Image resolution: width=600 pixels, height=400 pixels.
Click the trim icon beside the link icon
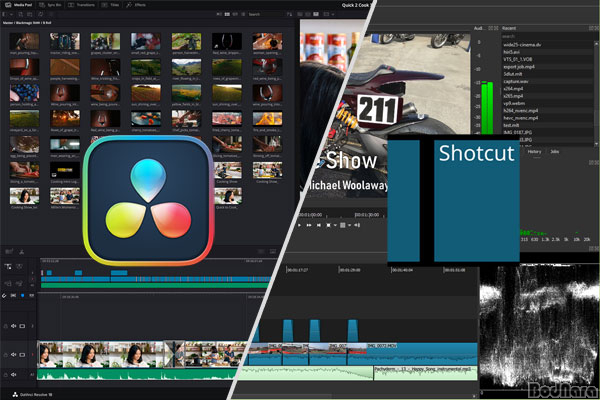pos(13,296)
